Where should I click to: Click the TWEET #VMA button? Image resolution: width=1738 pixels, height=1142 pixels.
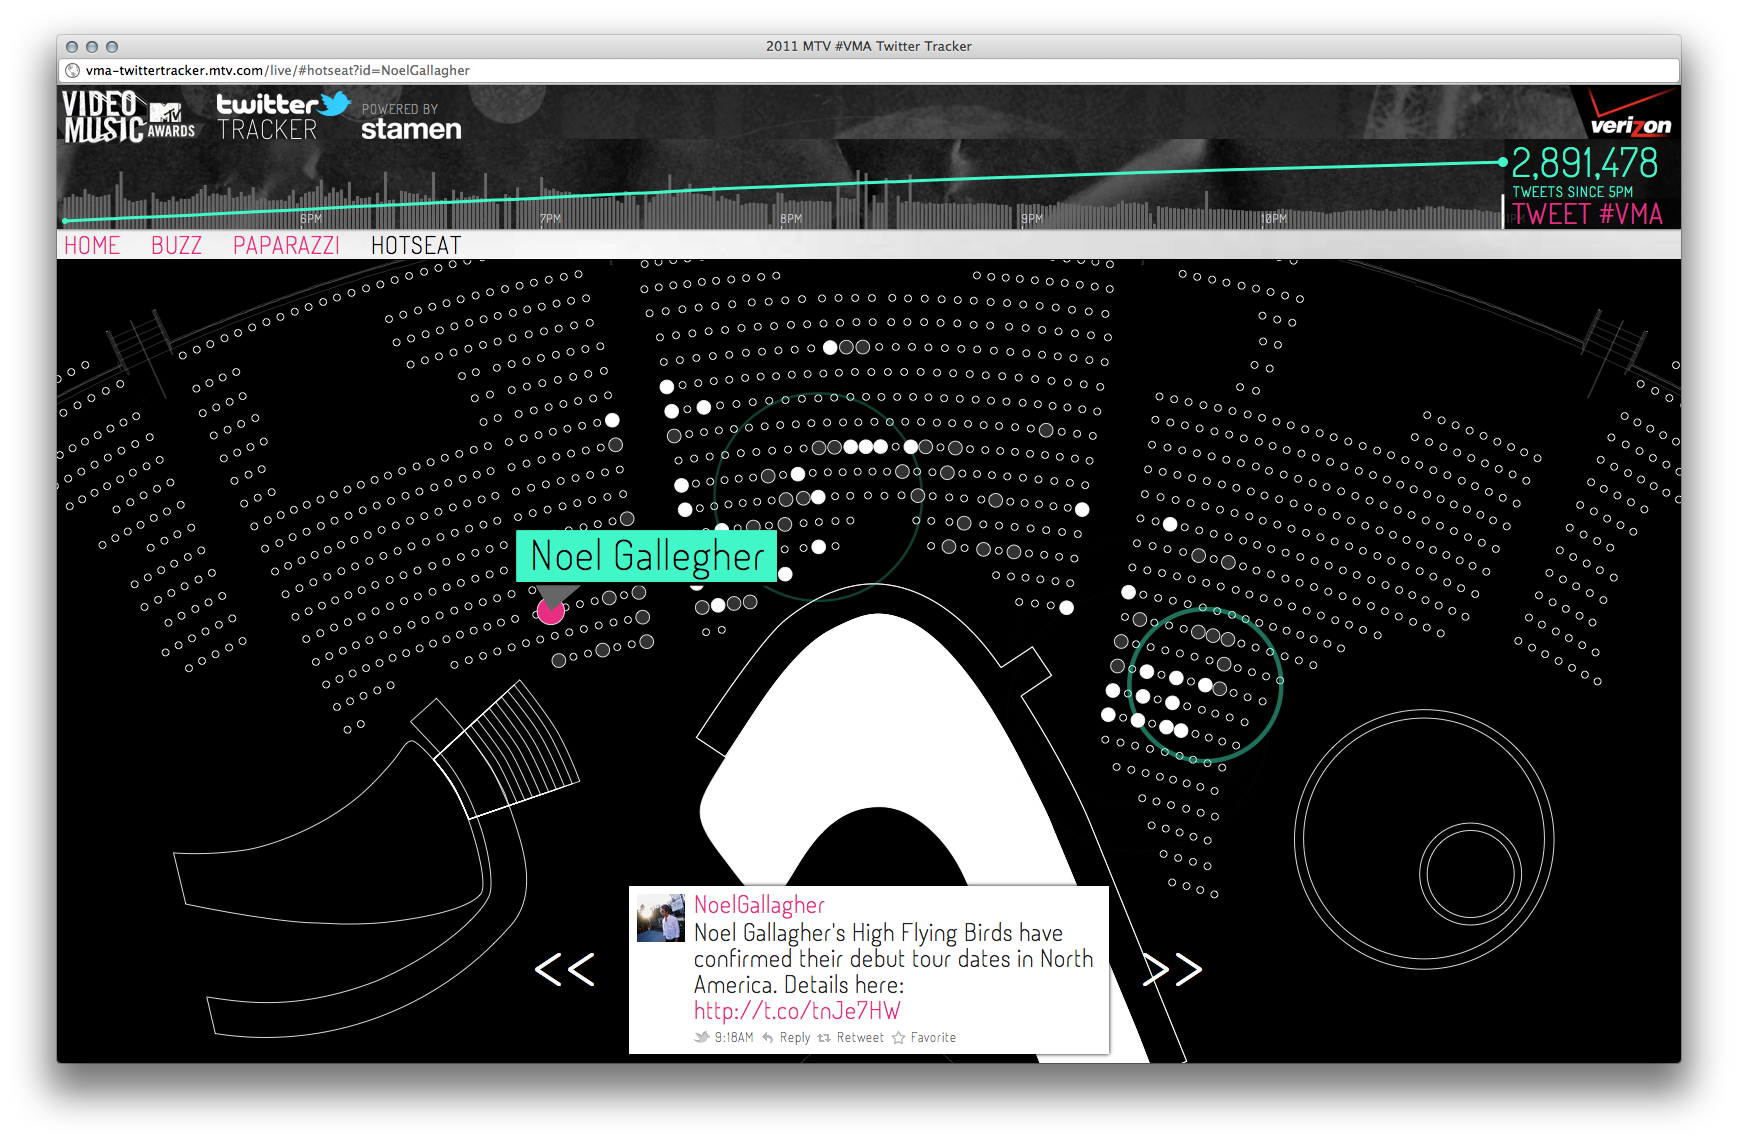coord(1586,214)
